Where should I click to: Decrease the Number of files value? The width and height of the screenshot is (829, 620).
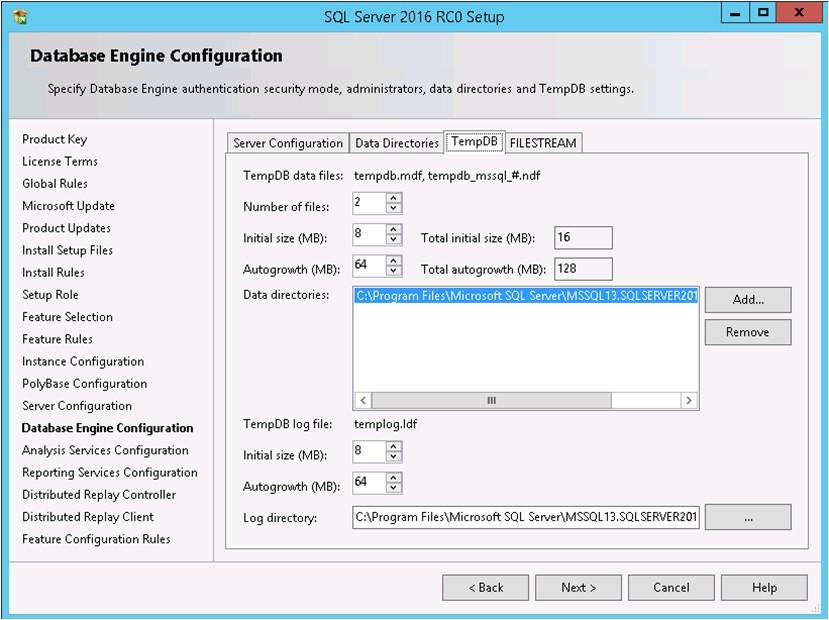(x=393, y=208)
